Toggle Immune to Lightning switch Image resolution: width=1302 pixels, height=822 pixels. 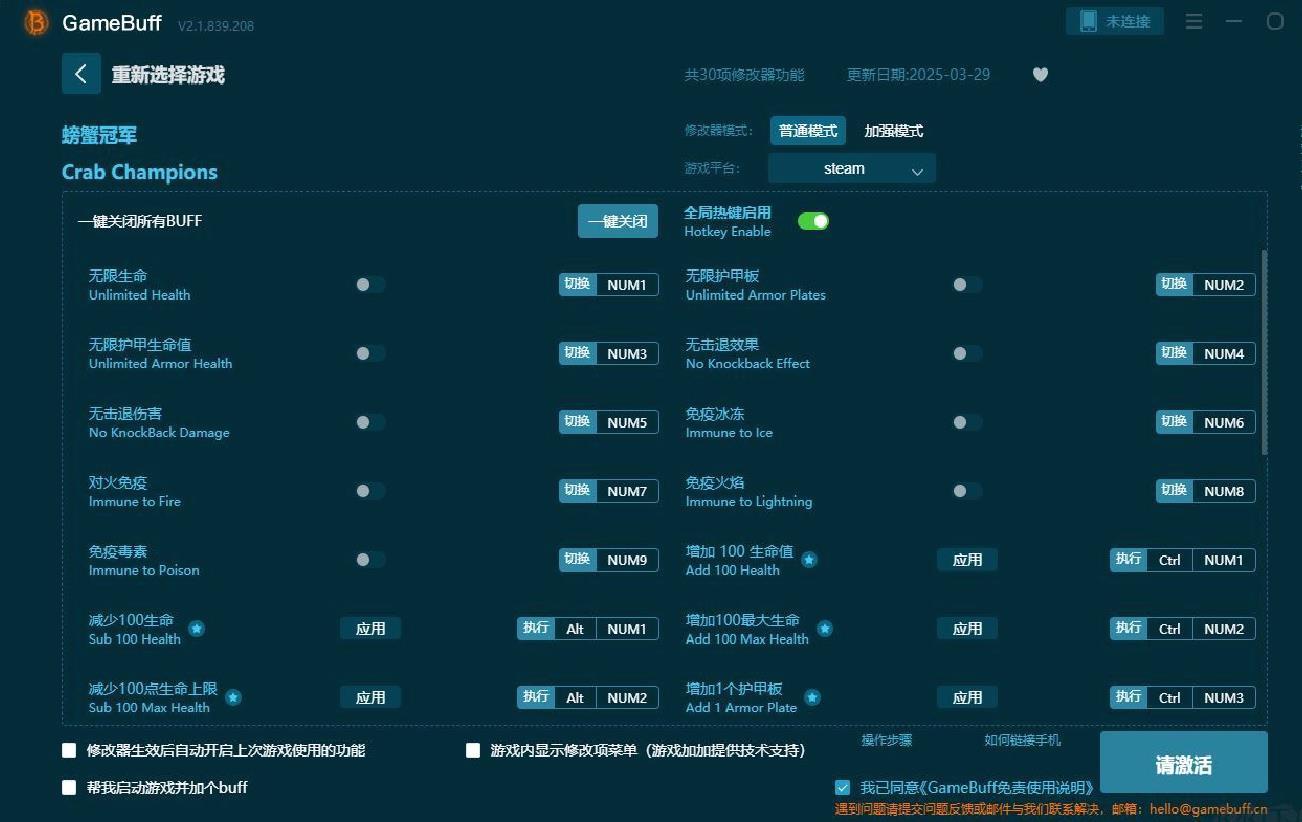[x=967, y=491]
